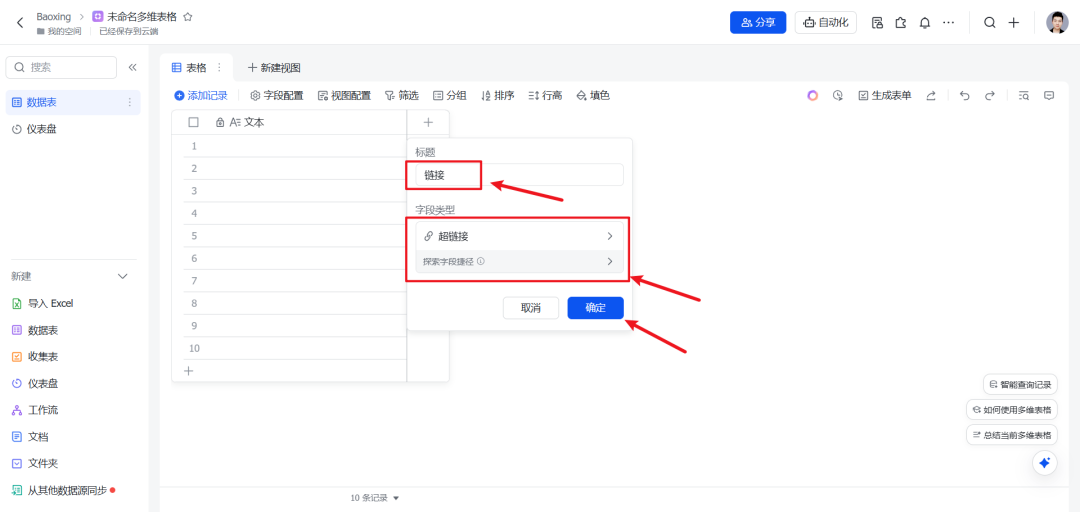This screenshot has width=1080, height=512.
Task: Toggle the select-all checkbox in the header row
Action: (x=194, y=122)
